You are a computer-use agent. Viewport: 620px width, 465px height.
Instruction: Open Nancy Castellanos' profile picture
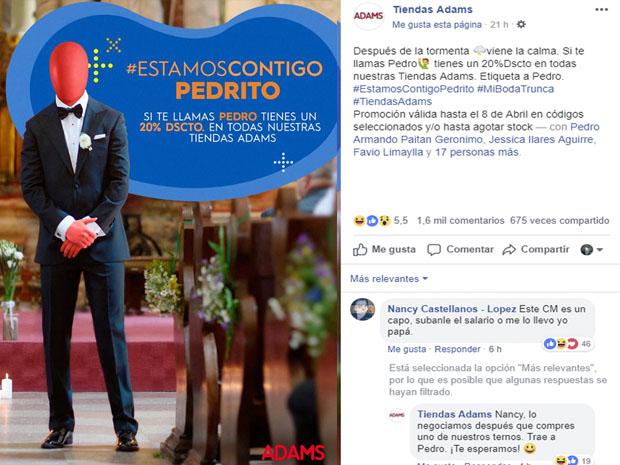pyautogui.click(x=363, y=309)
